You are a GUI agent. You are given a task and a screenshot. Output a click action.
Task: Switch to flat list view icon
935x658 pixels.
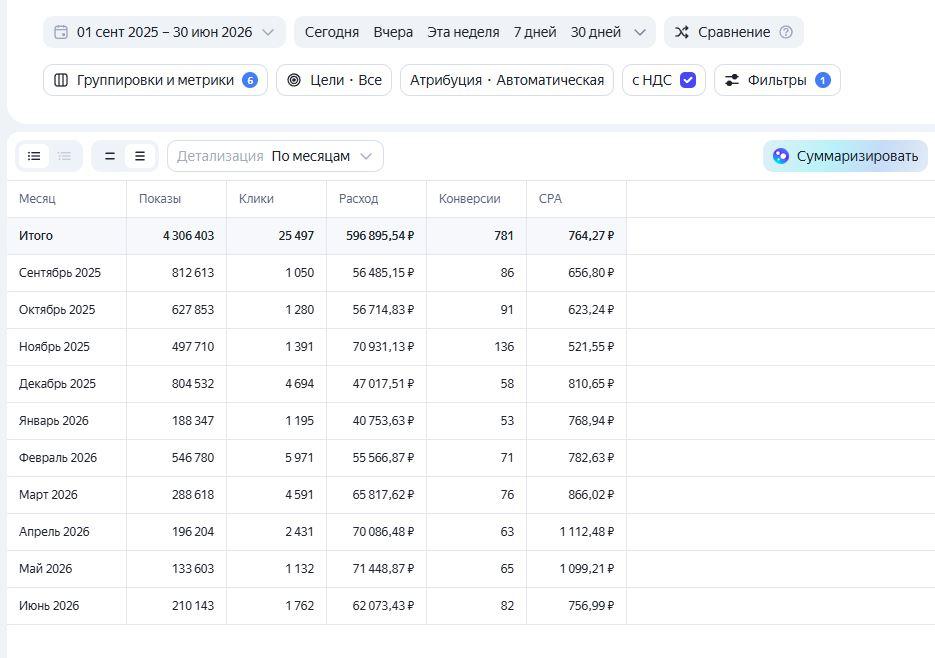point(34,156)
